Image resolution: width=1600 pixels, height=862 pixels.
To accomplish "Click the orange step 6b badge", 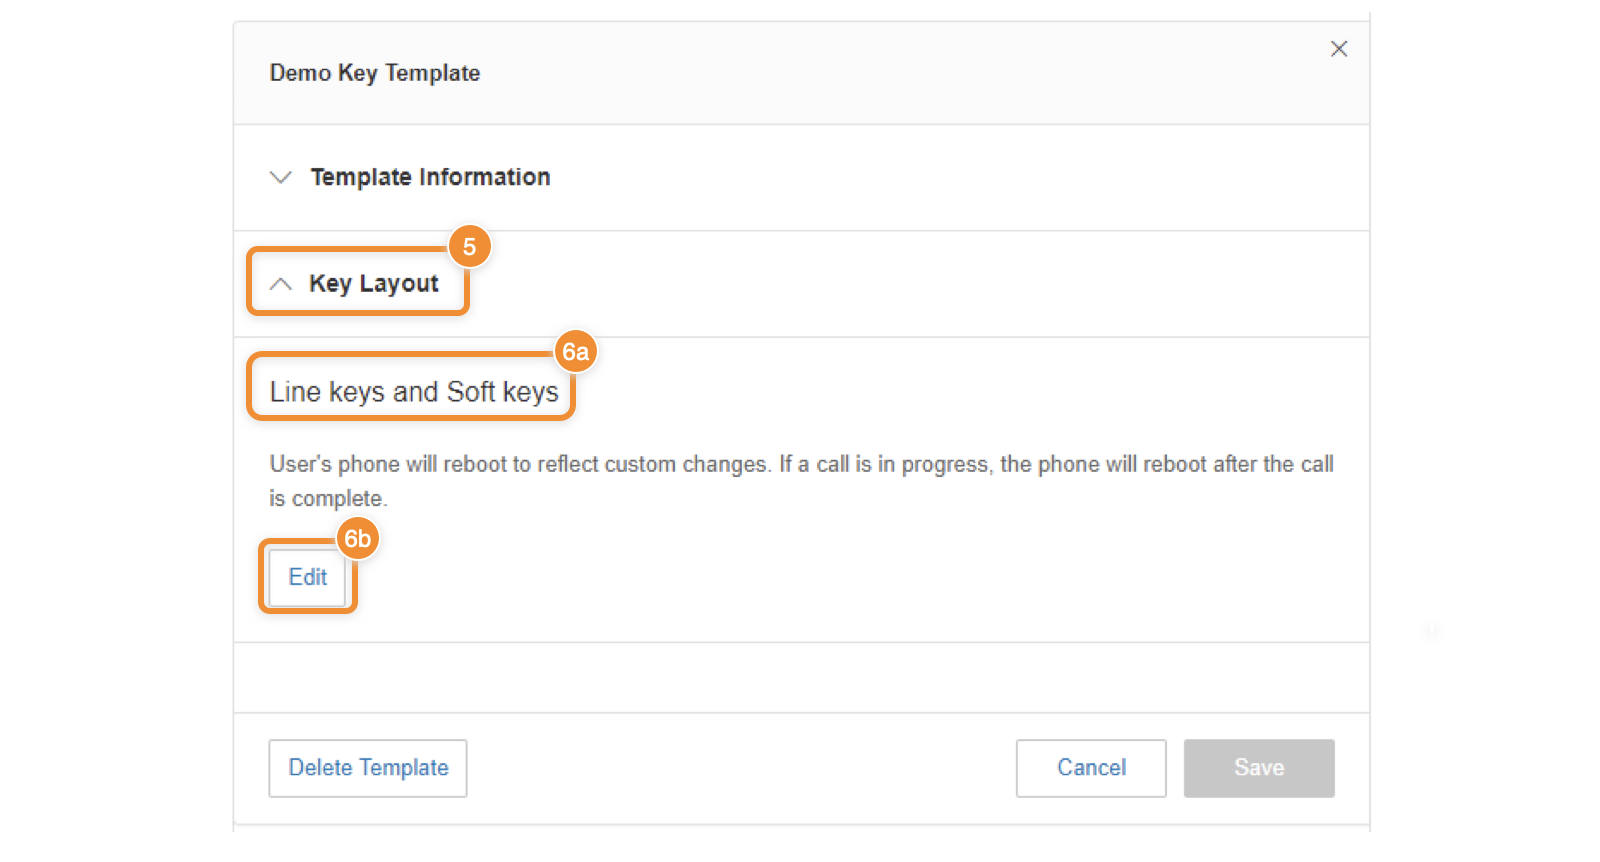I will (x=357, y=539).
